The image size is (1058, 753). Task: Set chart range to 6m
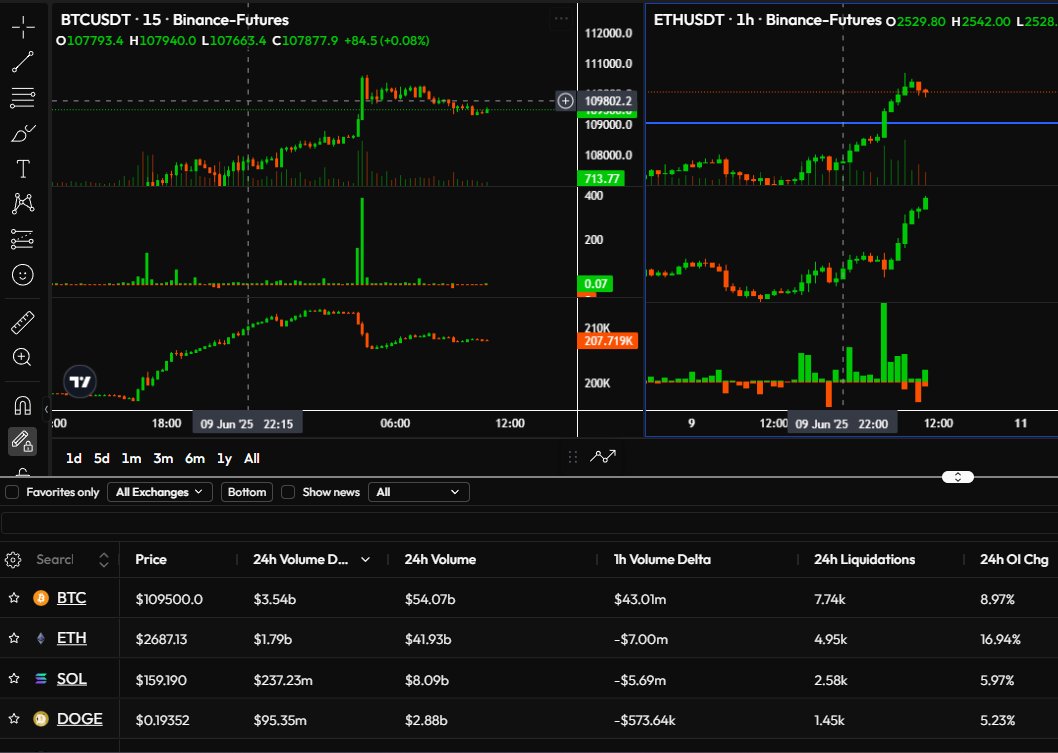(194, 458)
